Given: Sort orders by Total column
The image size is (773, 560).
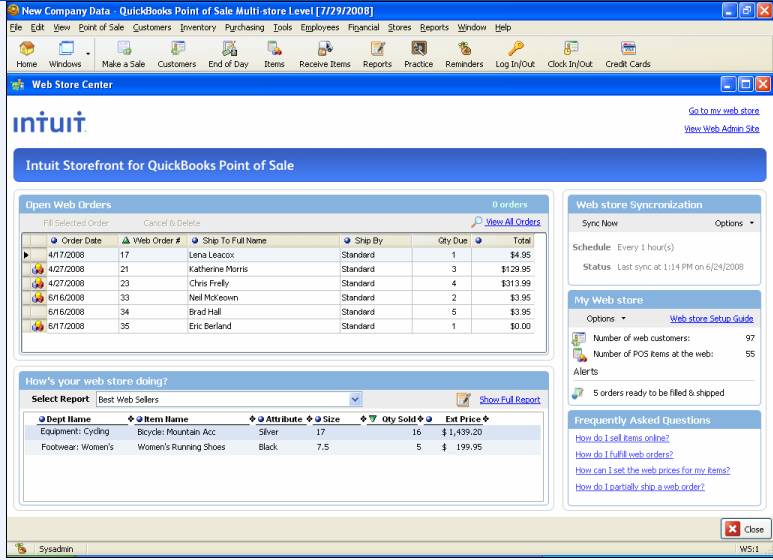Looking at the screenshot, I should 503,241.
